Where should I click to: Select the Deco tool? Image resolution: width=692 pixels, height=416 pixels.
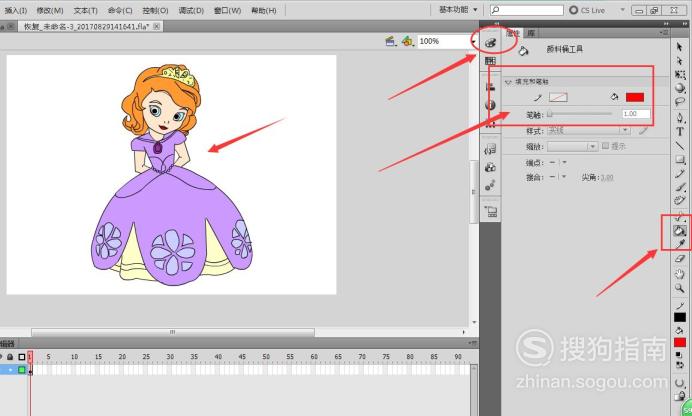(680, 201)
